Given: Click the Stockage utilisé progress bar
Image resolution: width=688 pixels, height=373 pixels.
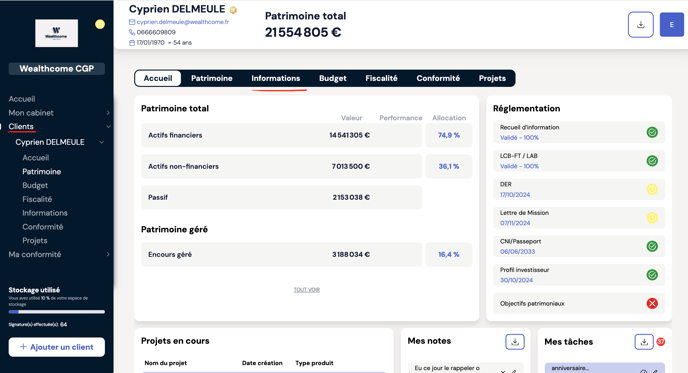Looking at the screenshot, I should pos(57,312).
